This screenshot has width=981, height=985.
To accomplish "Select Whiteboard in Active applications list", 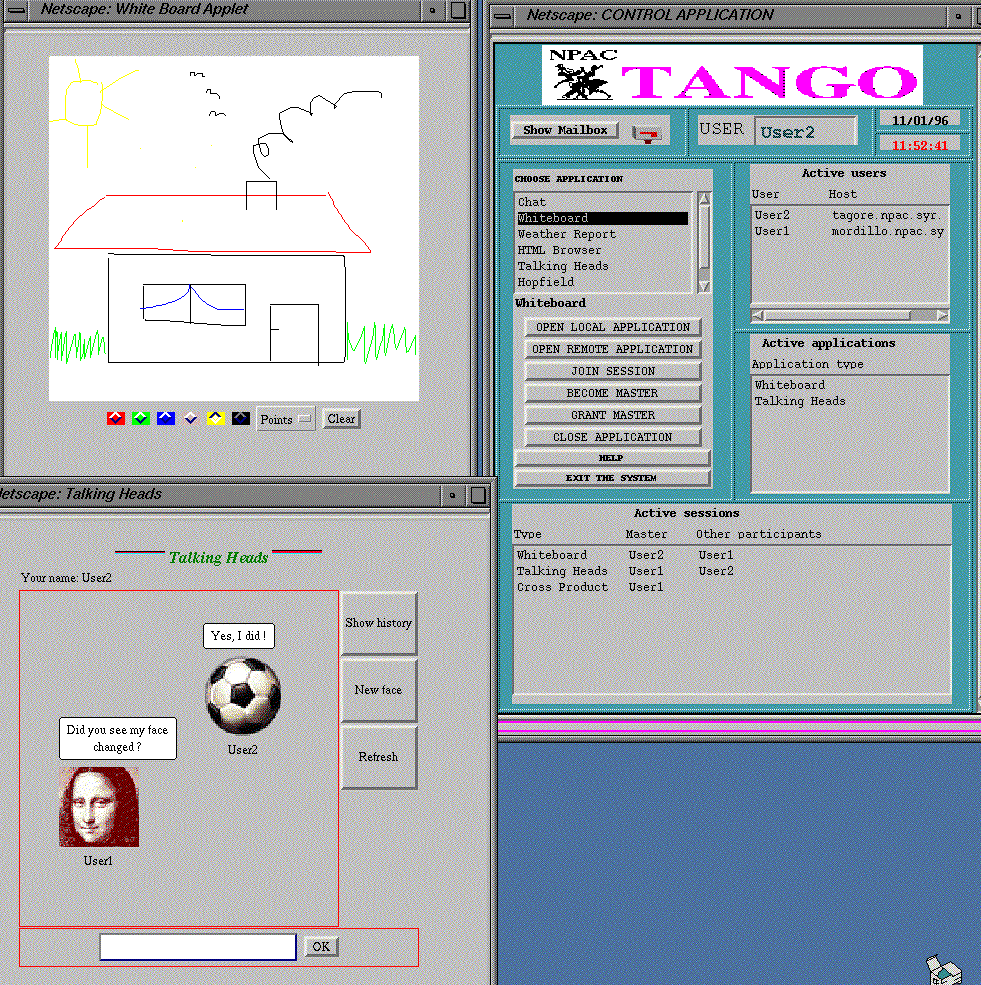I will pyautogui.click(x=849, y=385).
